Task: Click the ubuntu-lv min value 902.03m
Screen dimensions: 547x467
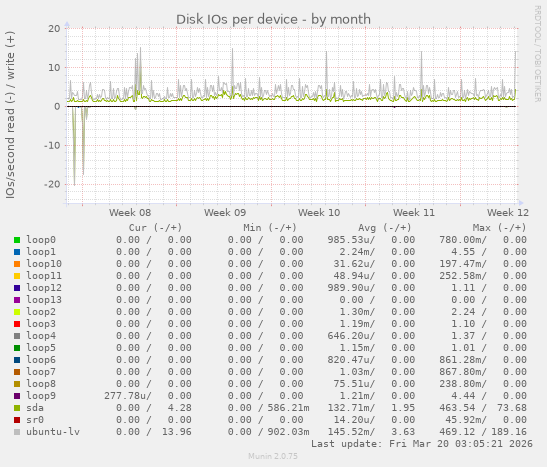Action: pyautogui.click(x=289, y=432)
